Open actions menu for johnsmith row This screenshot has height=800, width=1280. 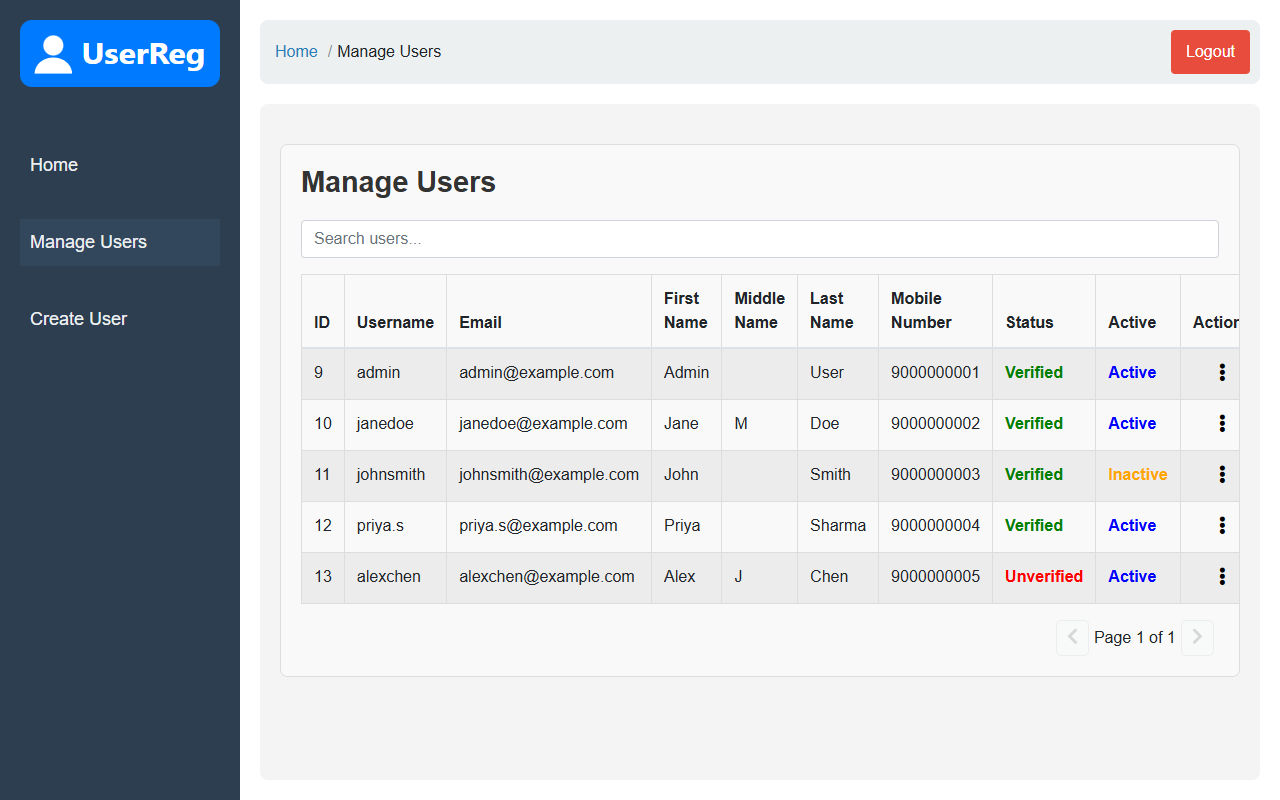coord(1222,474)
